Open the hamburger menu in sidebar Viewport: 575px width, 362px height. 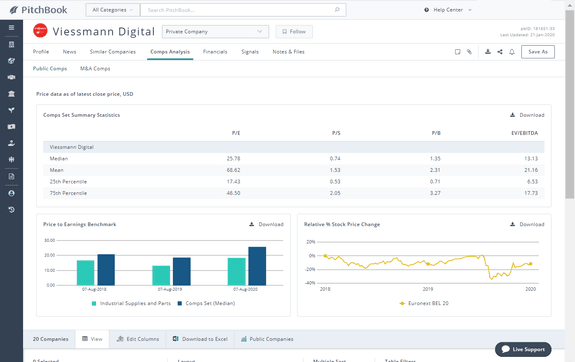click(x=11, y=28)
